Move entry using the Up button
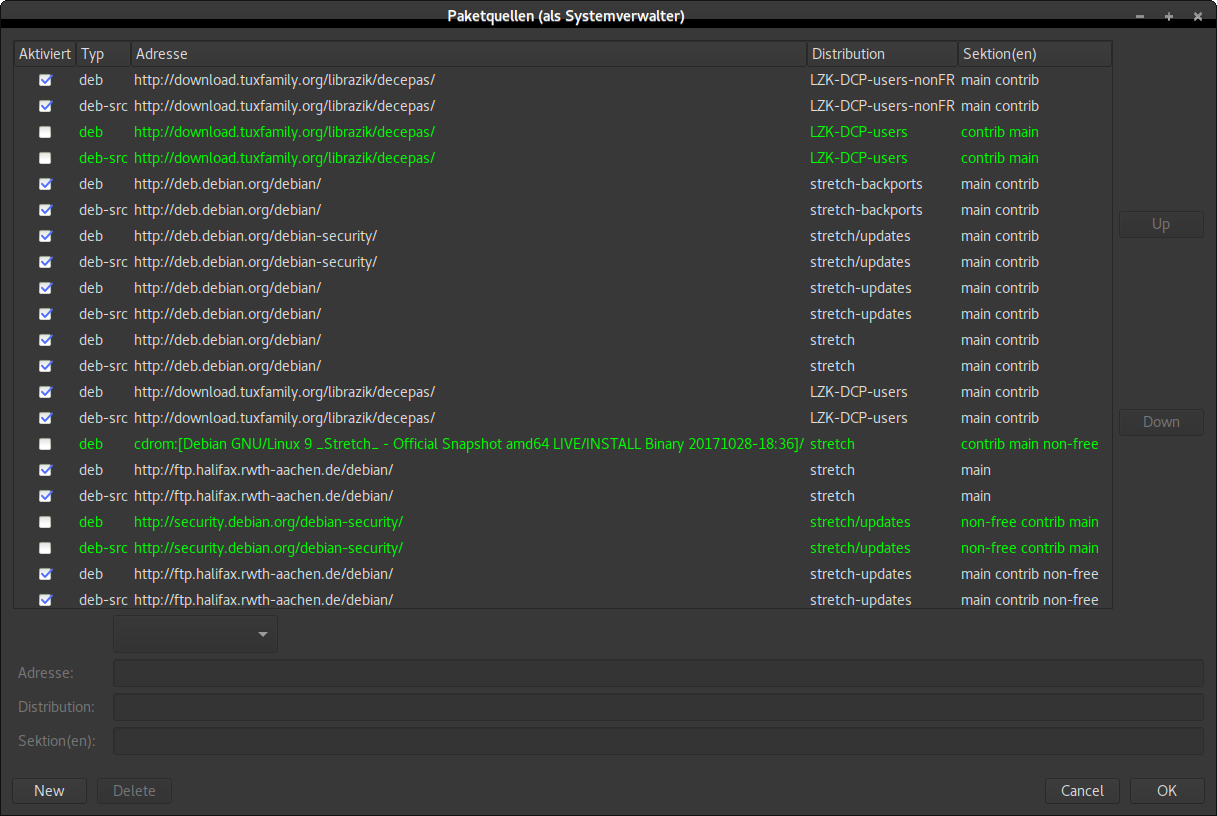This screenshot has width=1217, height=816. 1161,224
